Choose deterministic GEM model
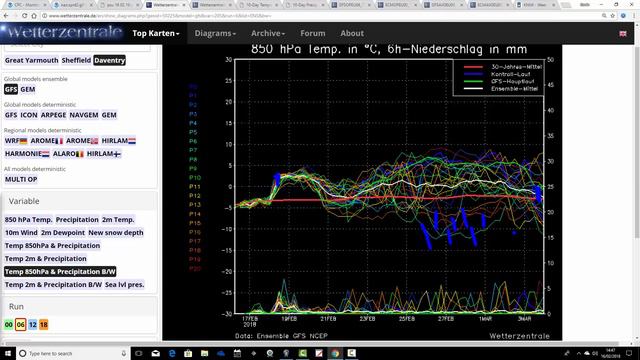Viewport: 640px width, 360px height. pos(109,115)
